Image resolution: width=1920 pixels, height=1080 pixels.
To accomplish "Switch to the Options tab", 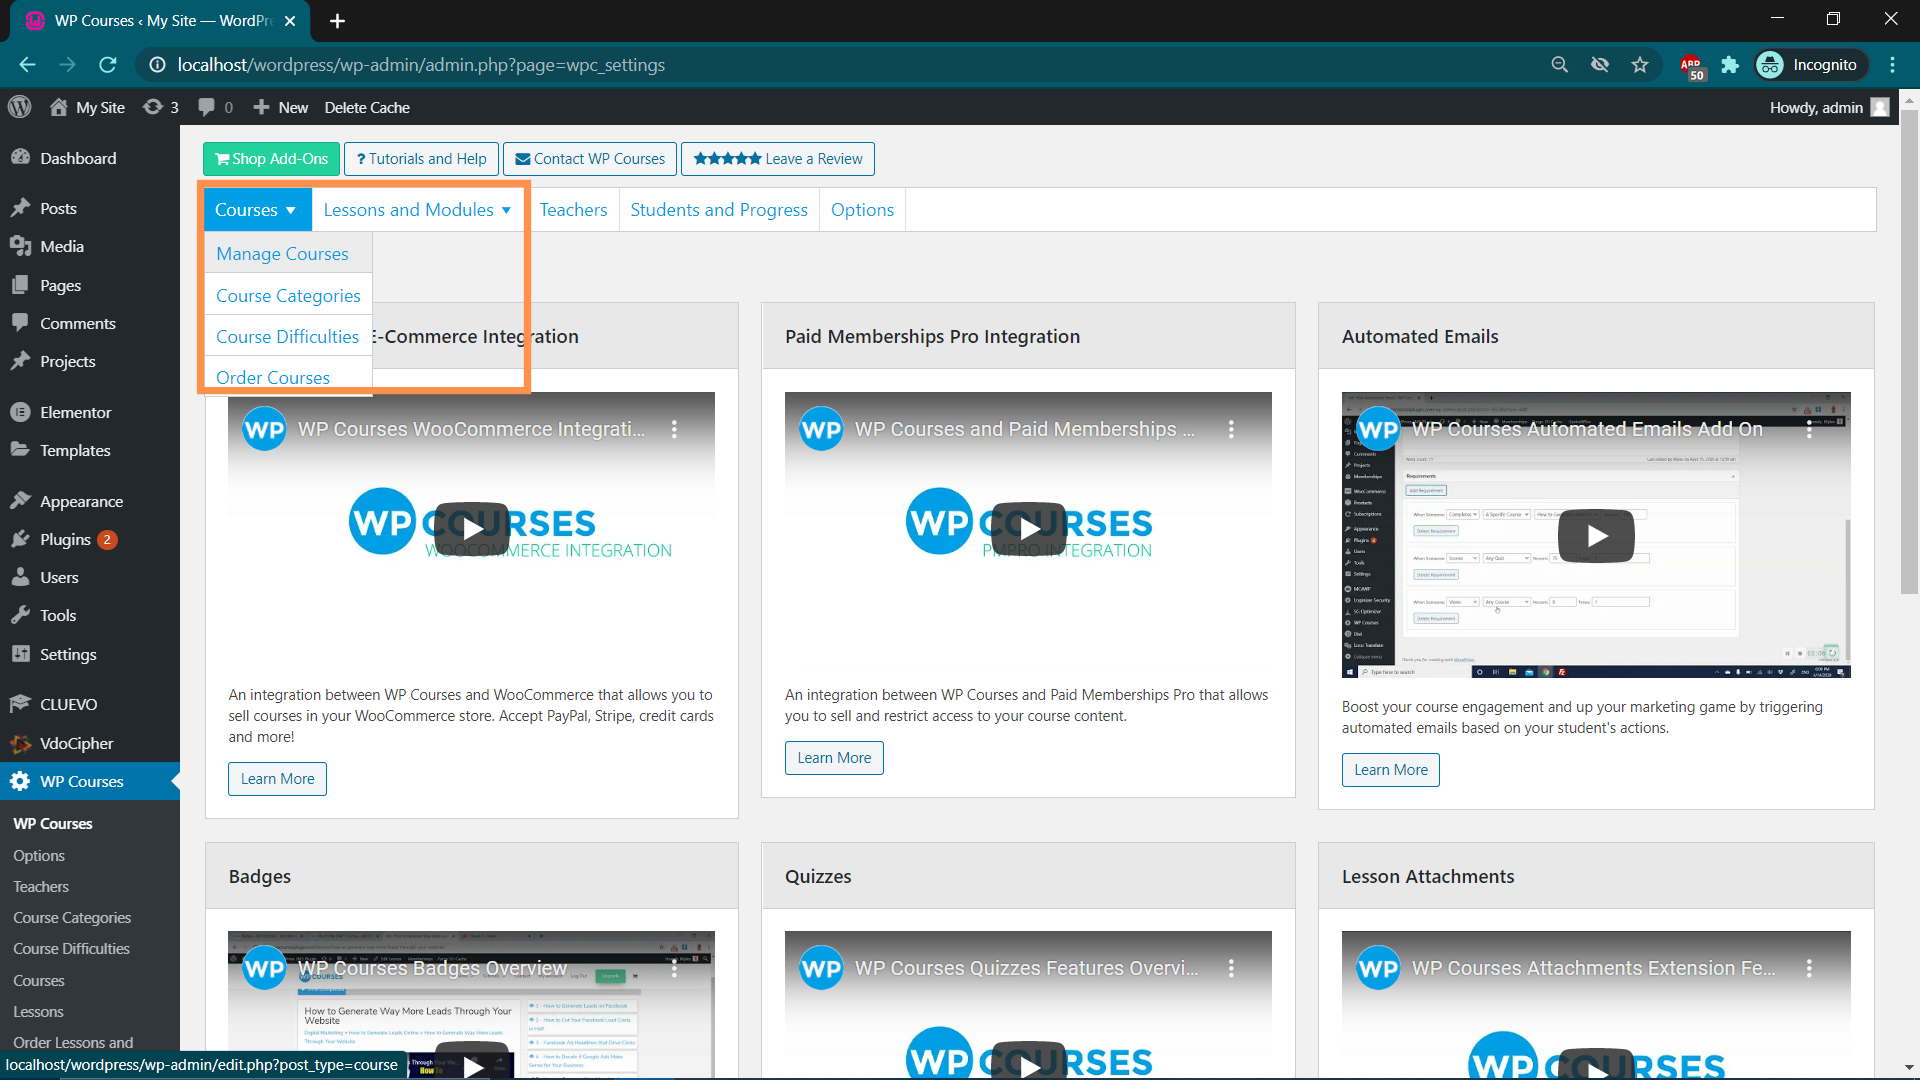I will click(x=862, y=210).
